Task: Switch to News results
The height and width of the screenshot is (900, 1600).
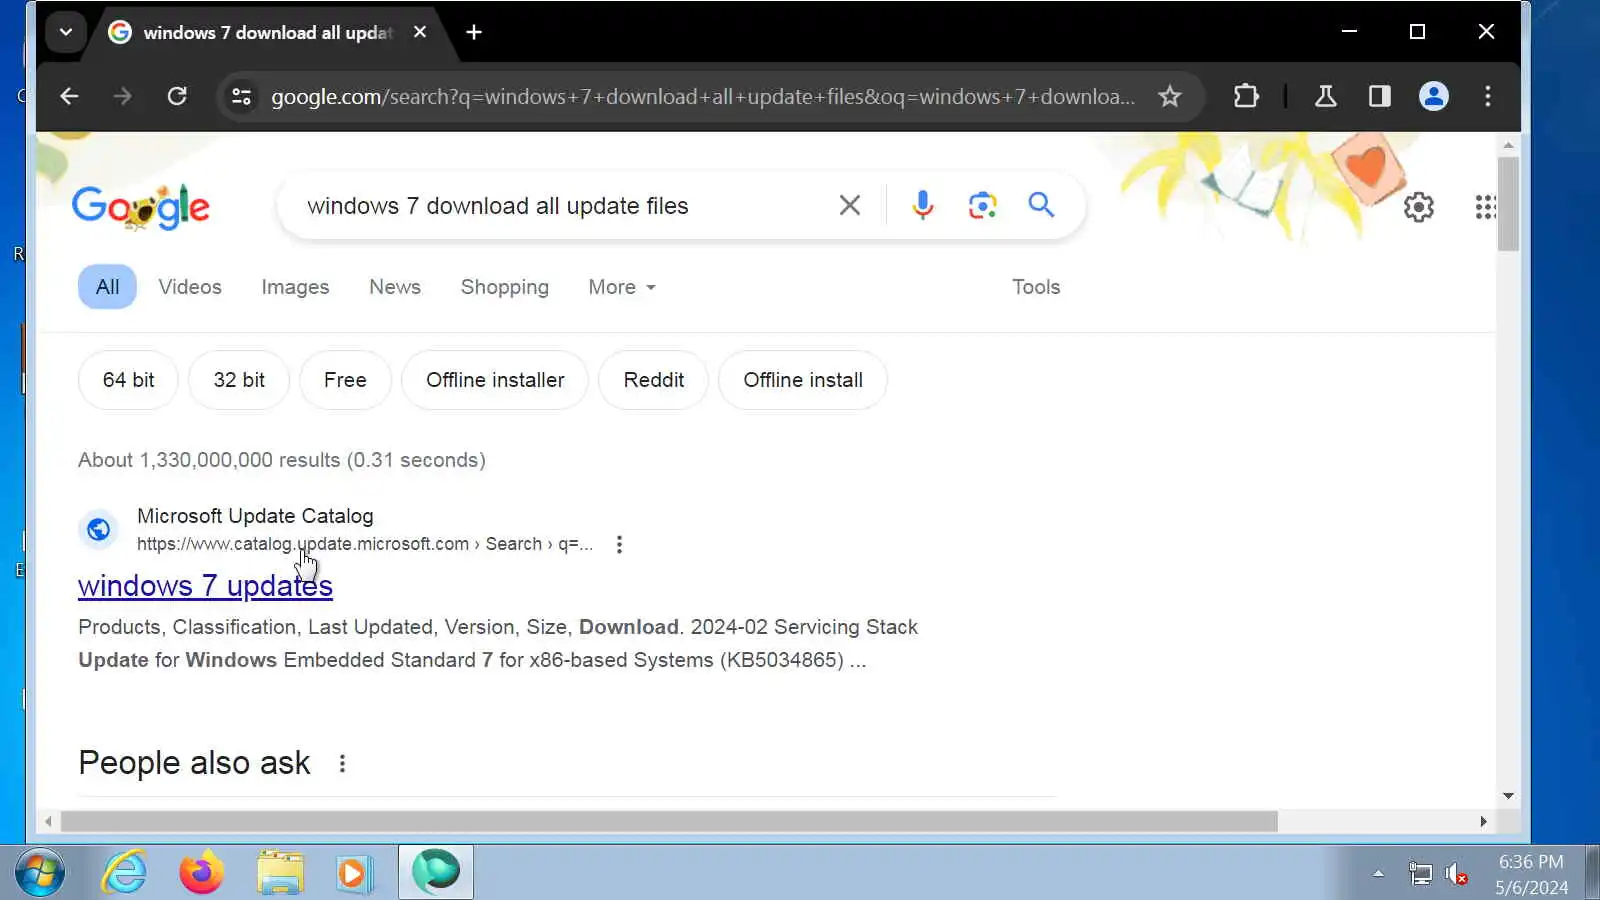Action: pos(395,287)
